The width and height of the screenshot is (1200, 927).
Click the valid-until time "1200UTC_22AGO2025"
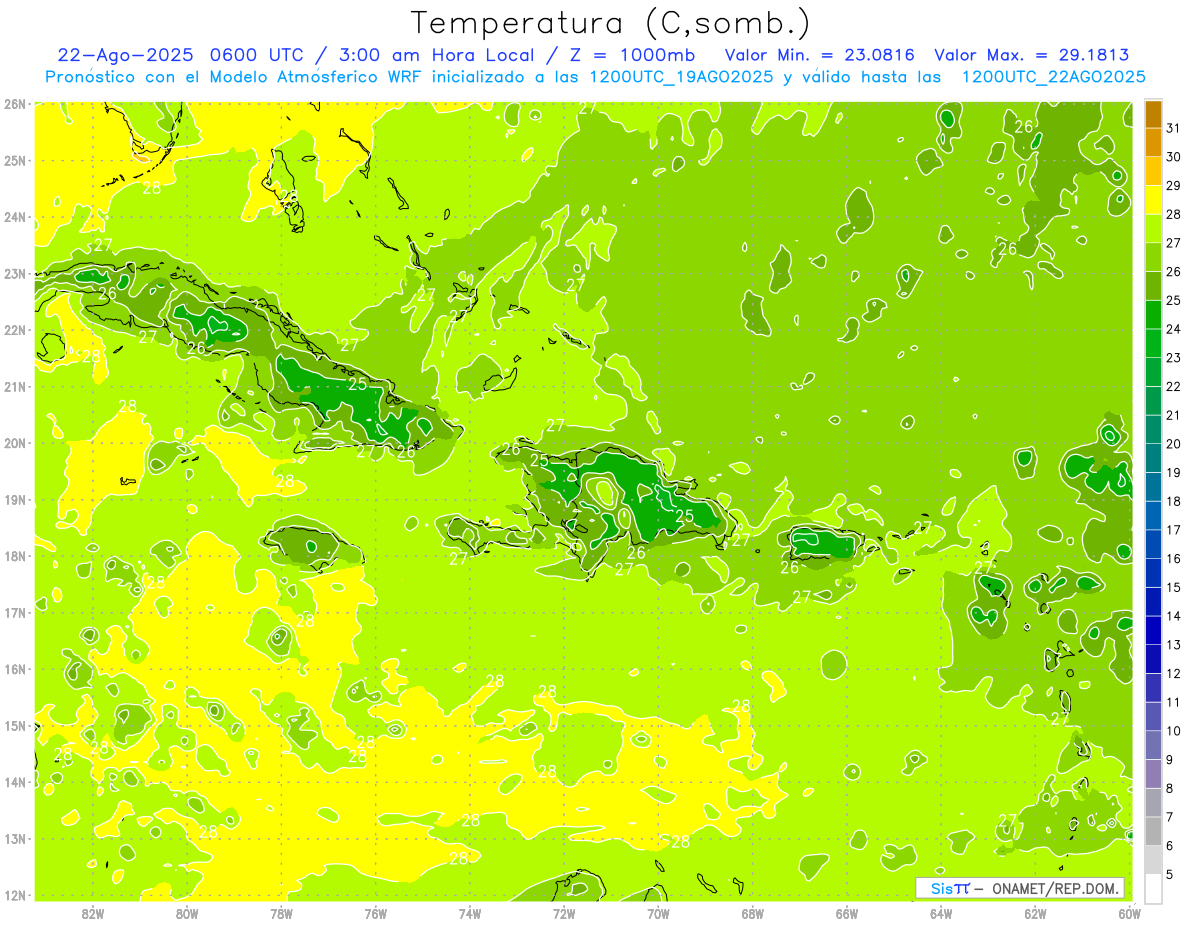point(1053,77)
